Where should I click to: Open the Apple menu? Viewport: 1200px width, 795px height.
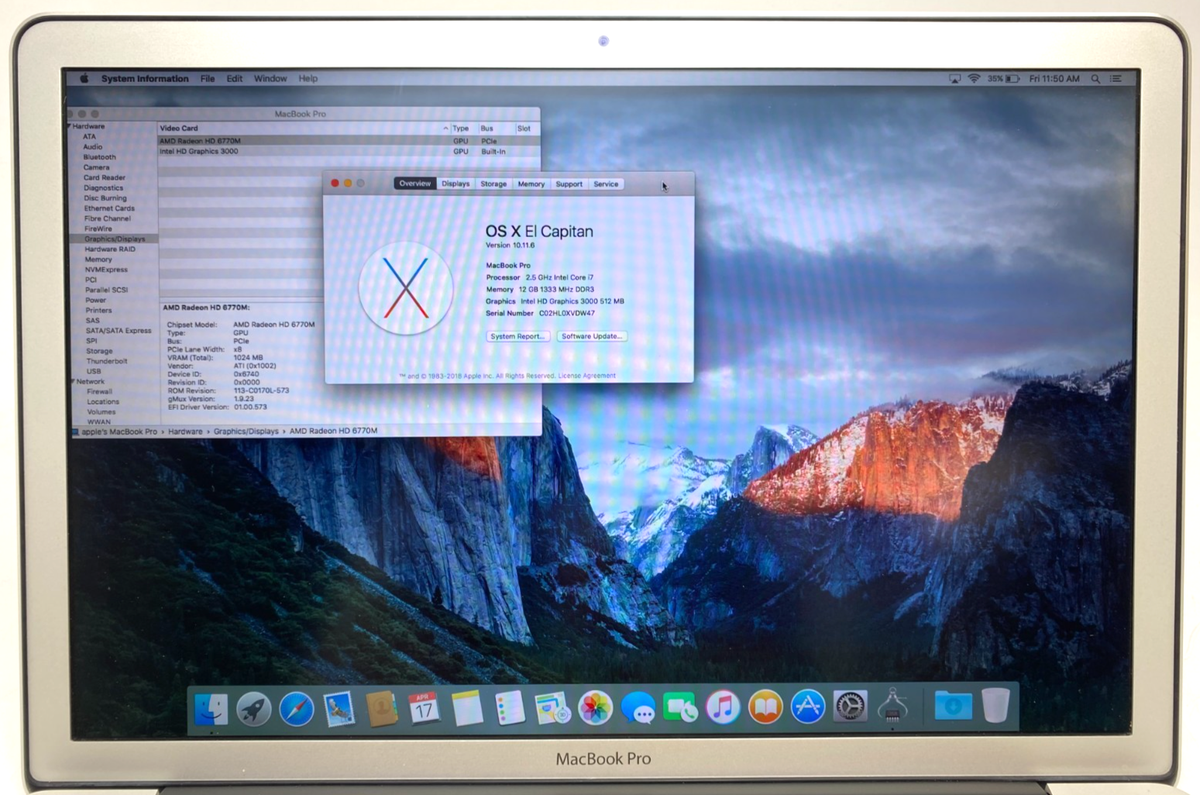pos(84,79)
